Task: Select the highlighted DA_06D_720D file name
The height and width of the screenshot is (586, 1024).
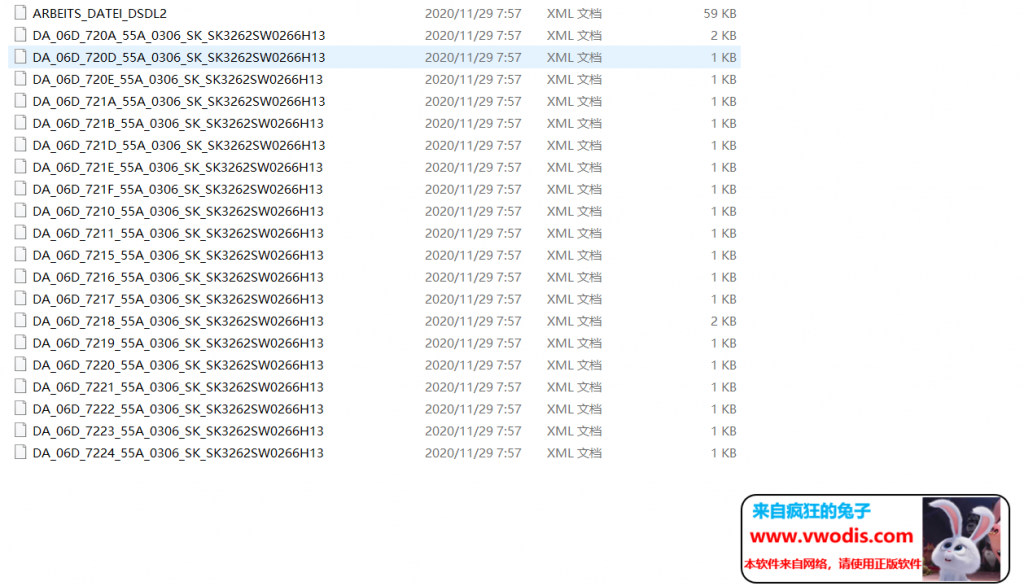Action: click(178, 58)
